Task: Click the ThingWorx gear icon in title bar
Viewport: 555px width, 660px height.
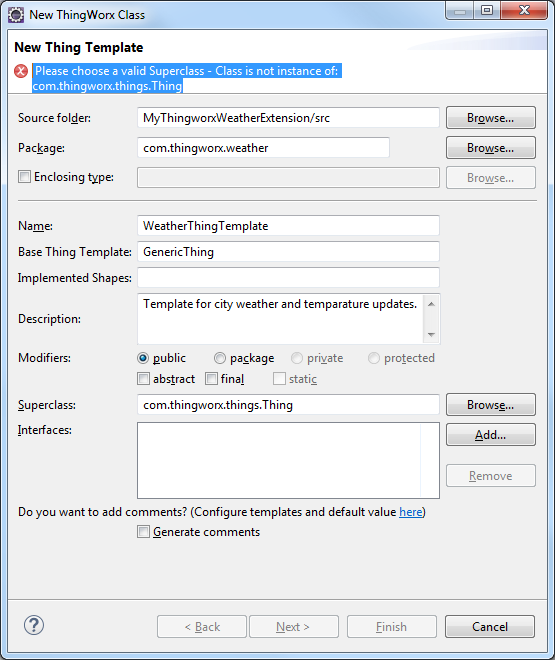Action: click(x=16, y=15)
